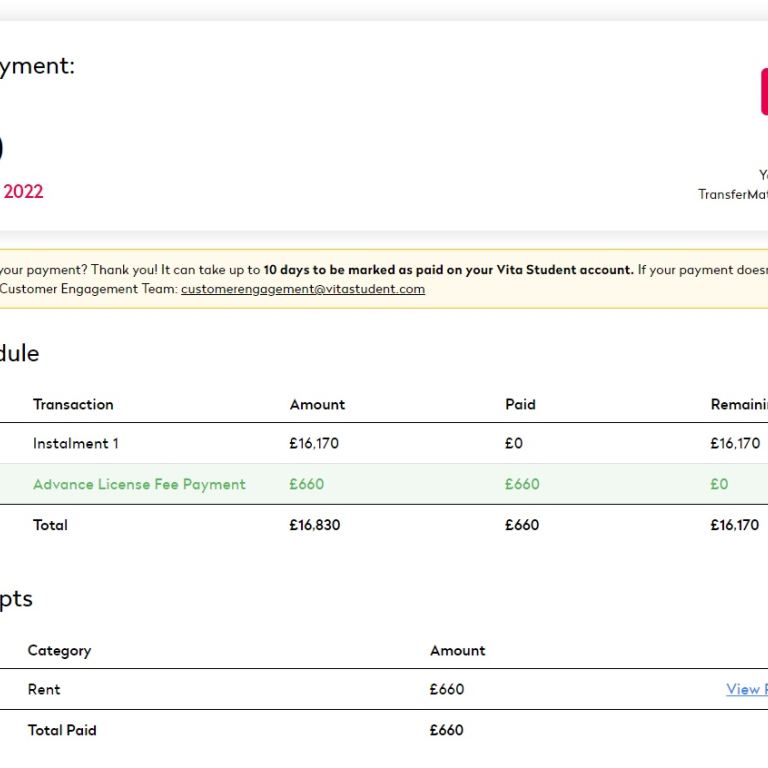Select the Transaction column header
The image size is (768, 768).
pyautogui.click(x=73, y=405)
